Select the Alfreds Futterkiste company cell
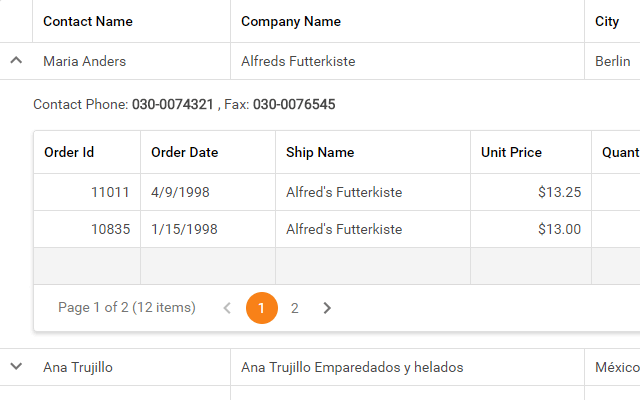640x400 pixels. coord(298,61)
